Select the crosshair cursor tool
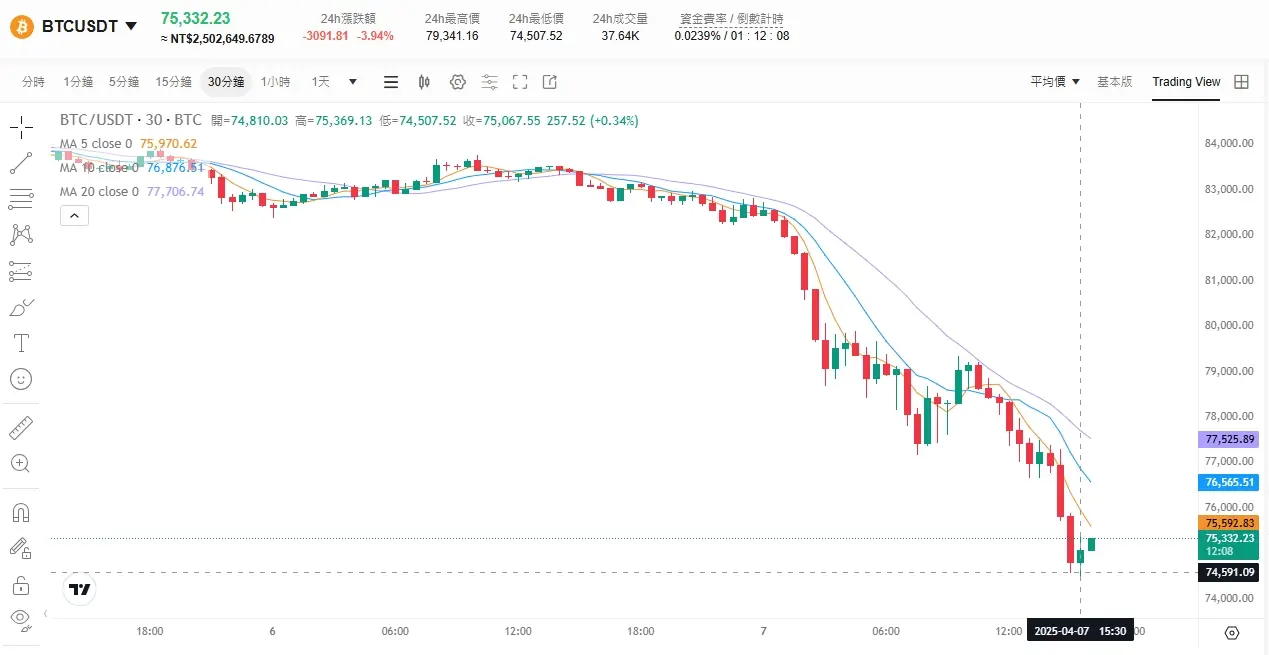 [x=21, y=127]
